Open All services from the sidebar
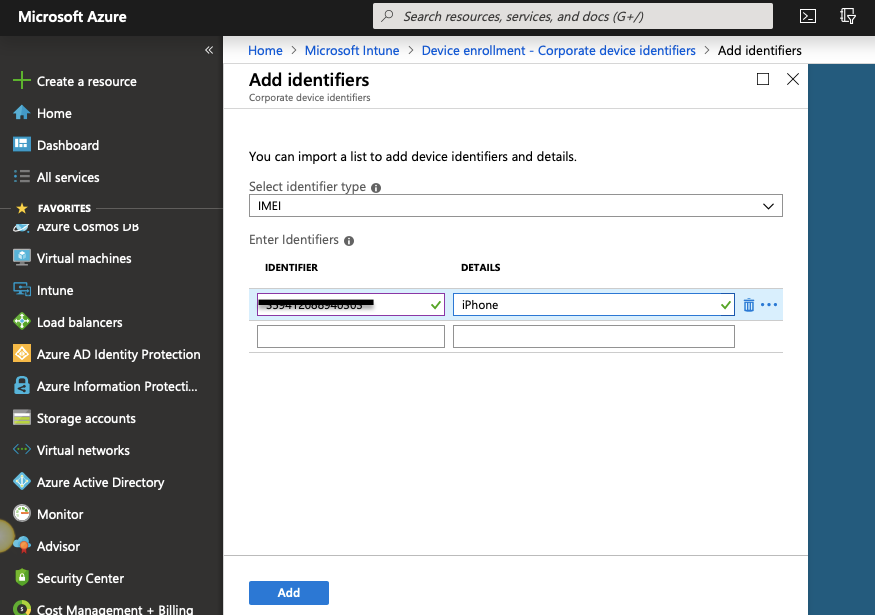Image resolution: width=875 pixels, height=615 pixels. click(x=68, y=177)
